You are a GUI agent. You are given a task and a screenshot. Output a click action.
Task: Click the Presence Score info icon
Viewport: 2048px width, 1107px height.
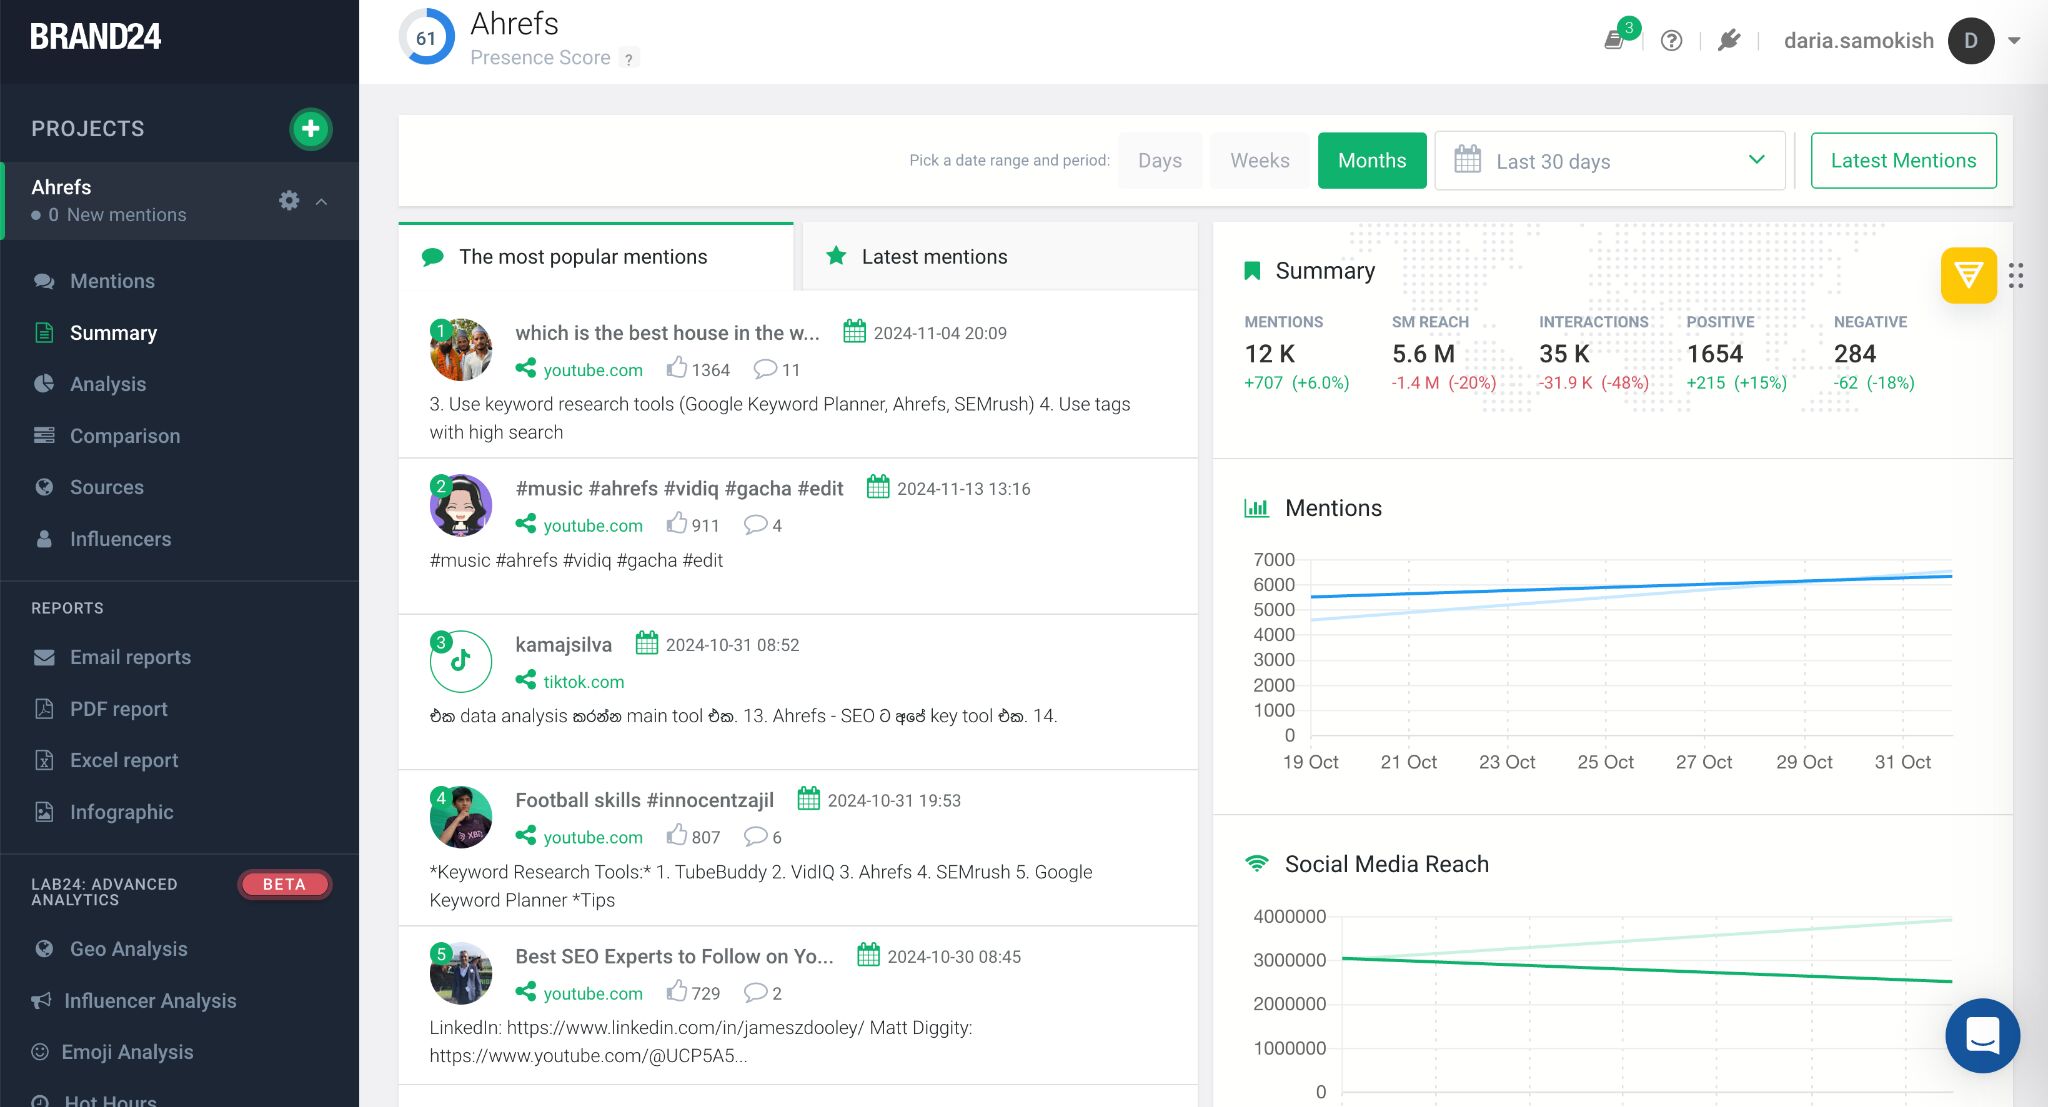click(x=628, y=59)
